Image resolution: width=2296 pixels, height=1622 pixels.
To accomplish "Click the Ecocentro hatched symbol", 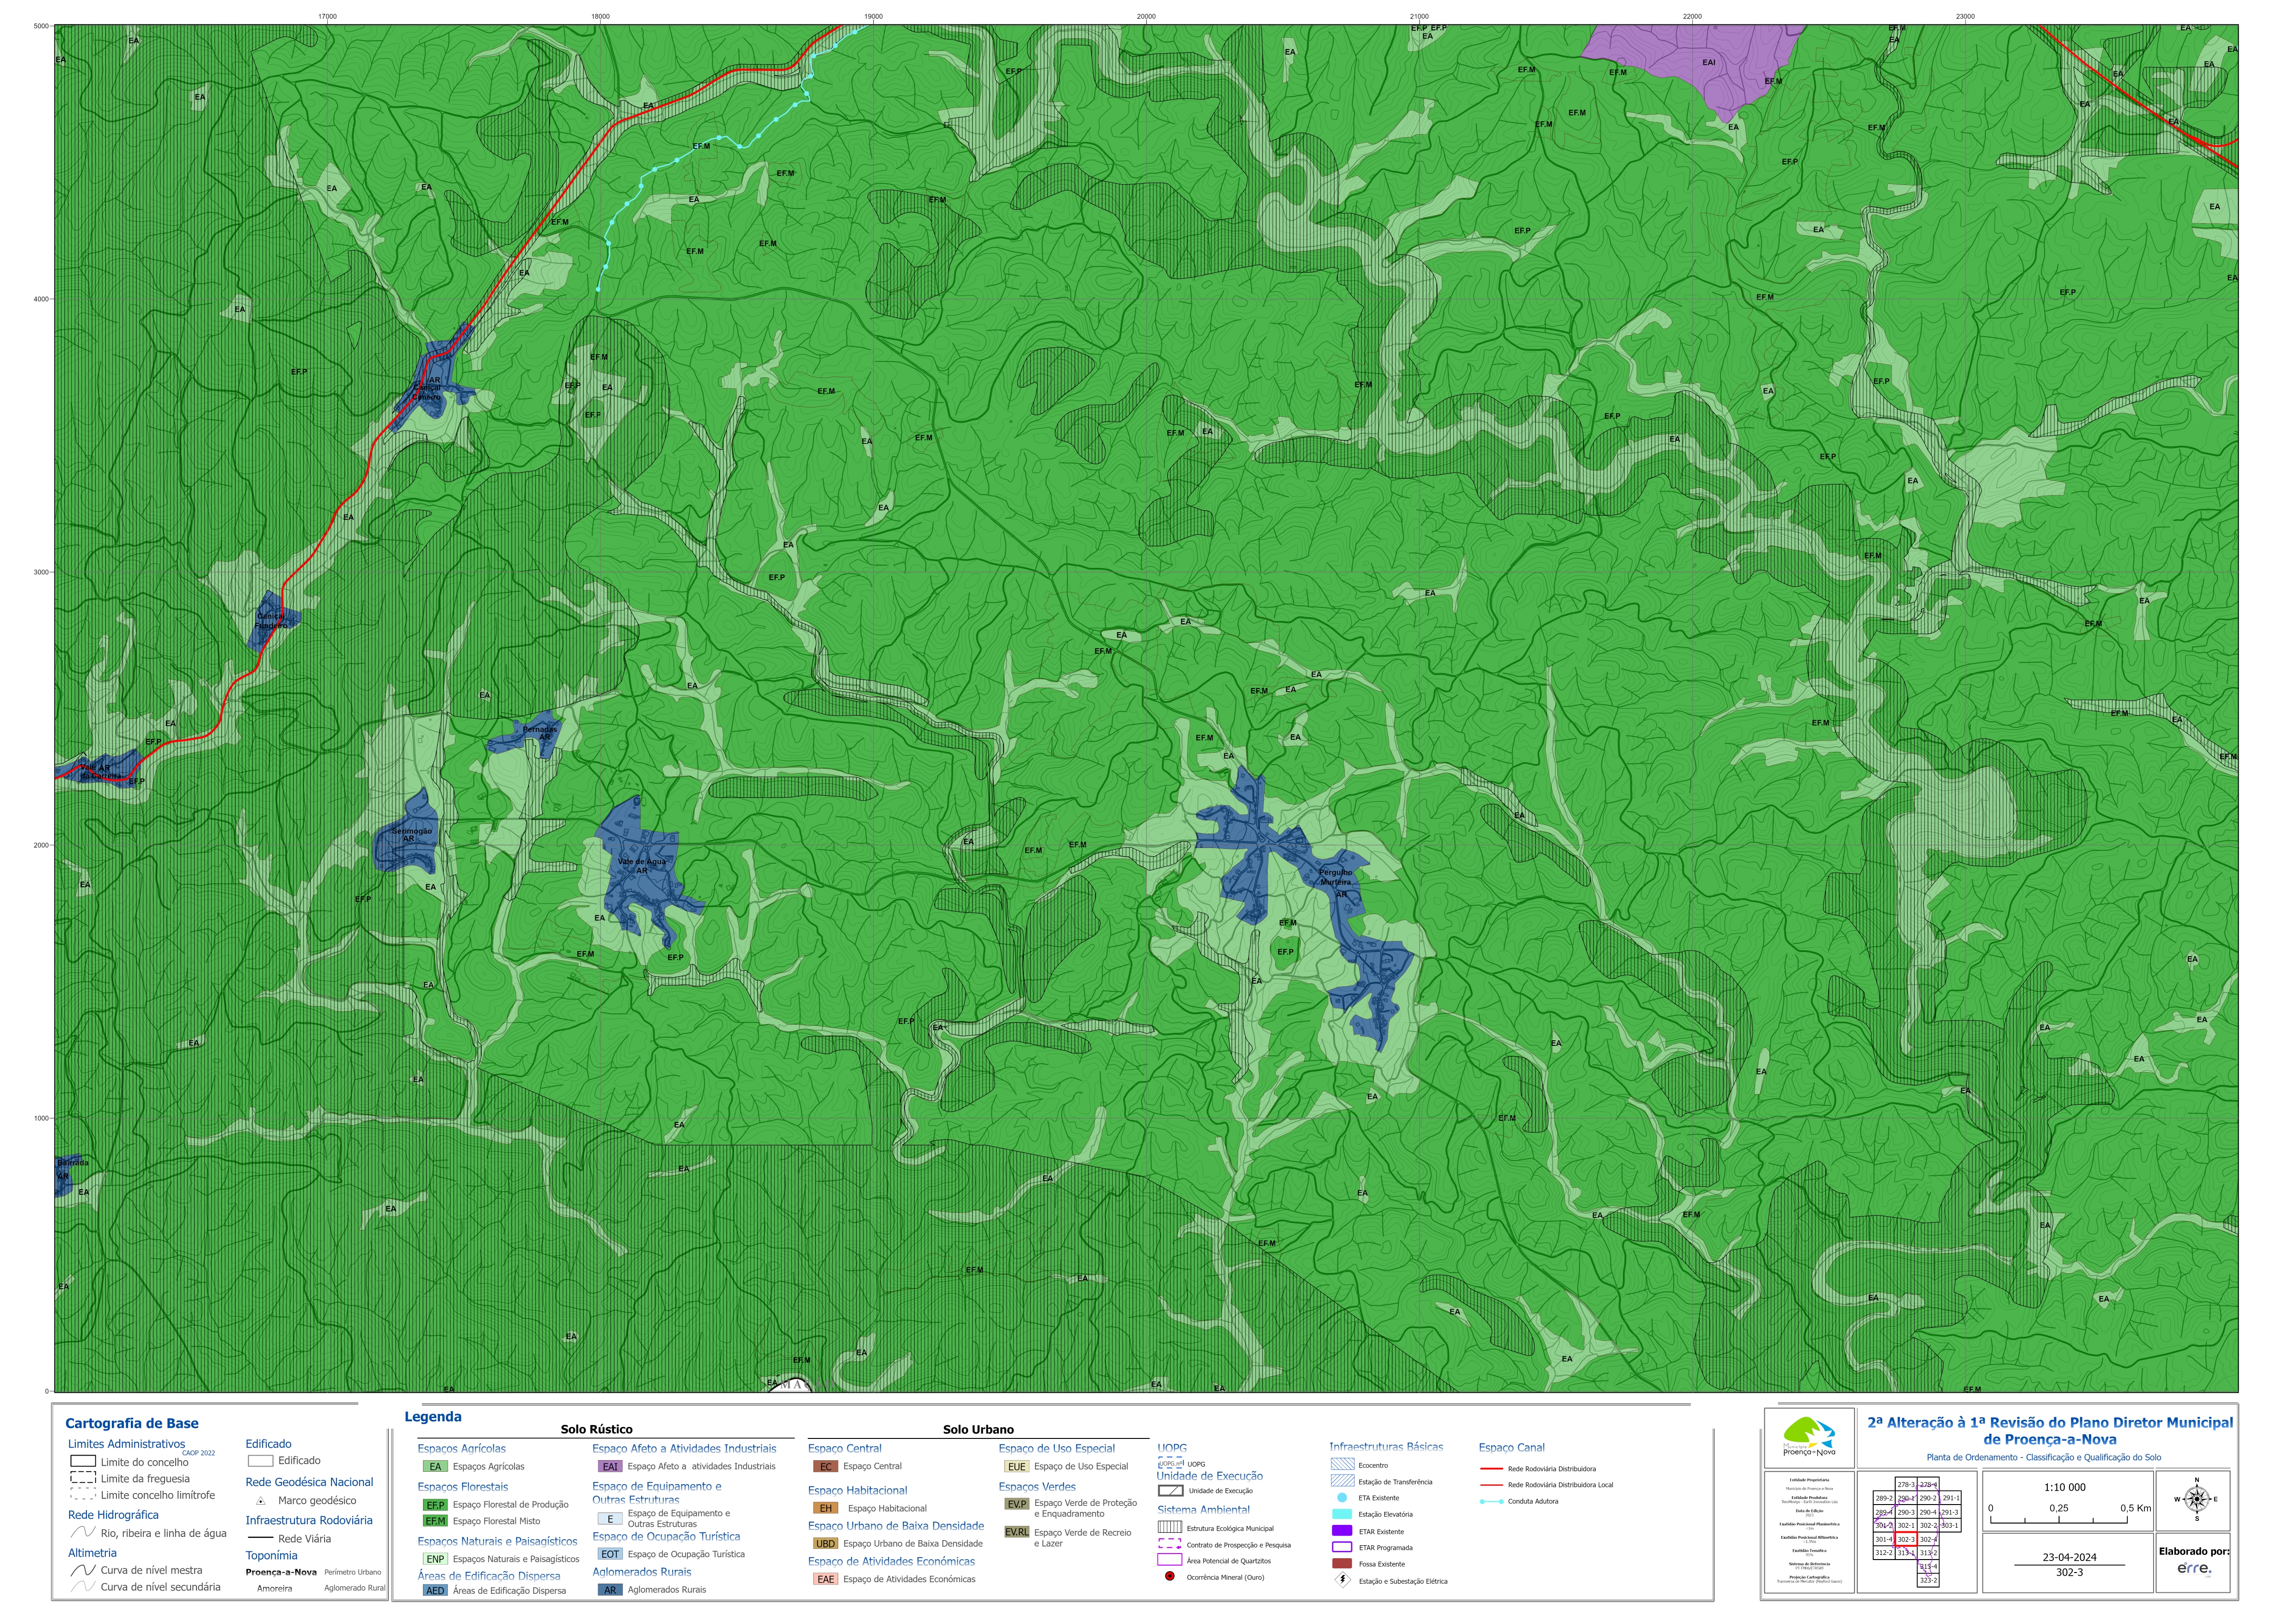I will (x=1342, y=1464).
